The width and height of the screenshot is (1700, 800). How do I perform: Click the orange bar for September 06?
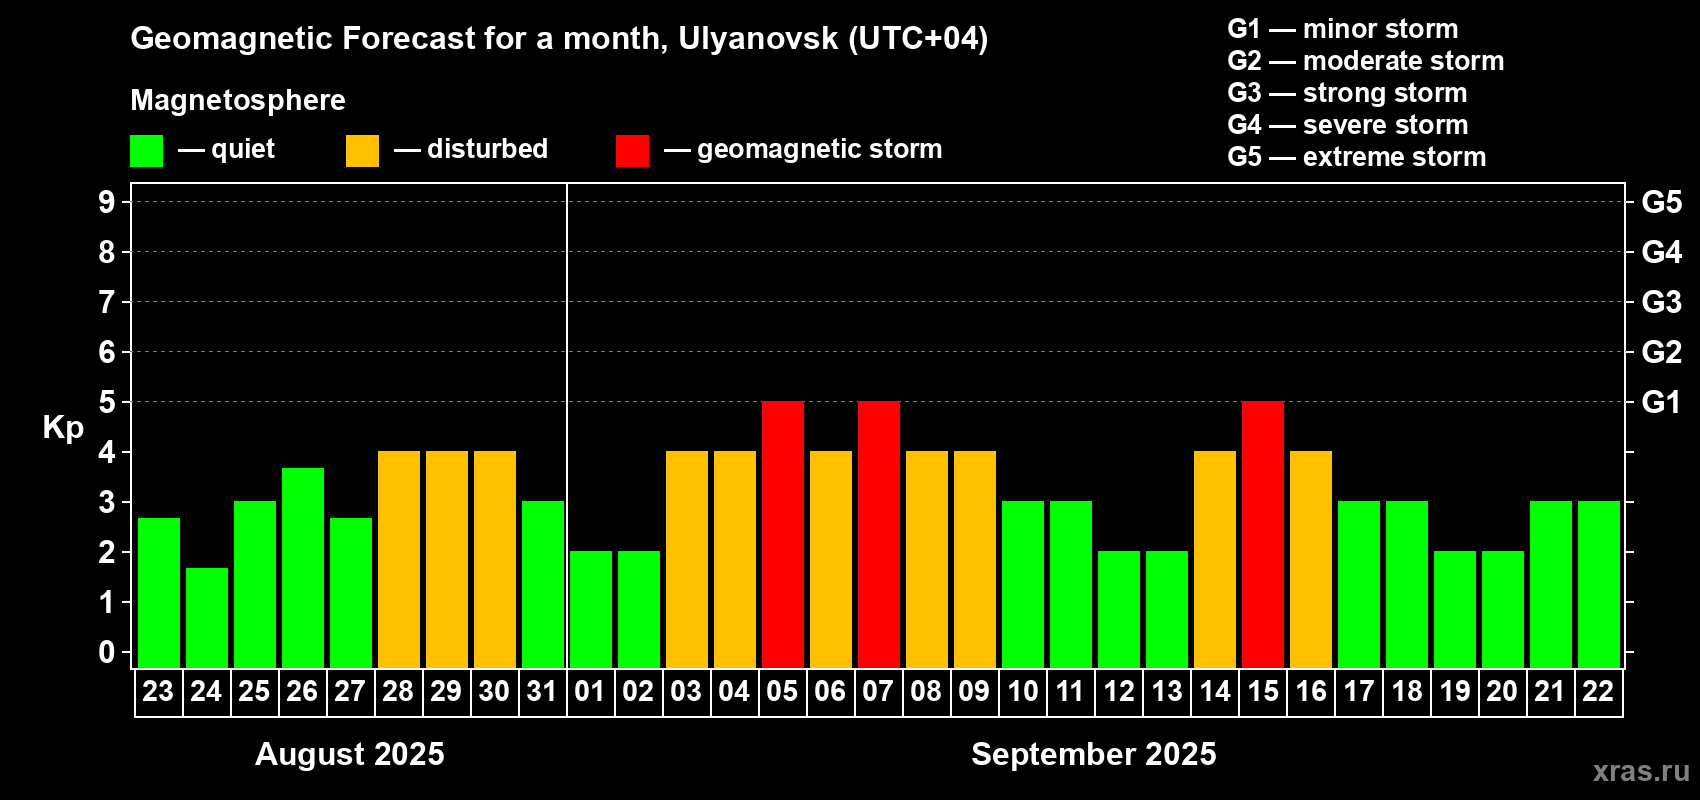point(831,560)
